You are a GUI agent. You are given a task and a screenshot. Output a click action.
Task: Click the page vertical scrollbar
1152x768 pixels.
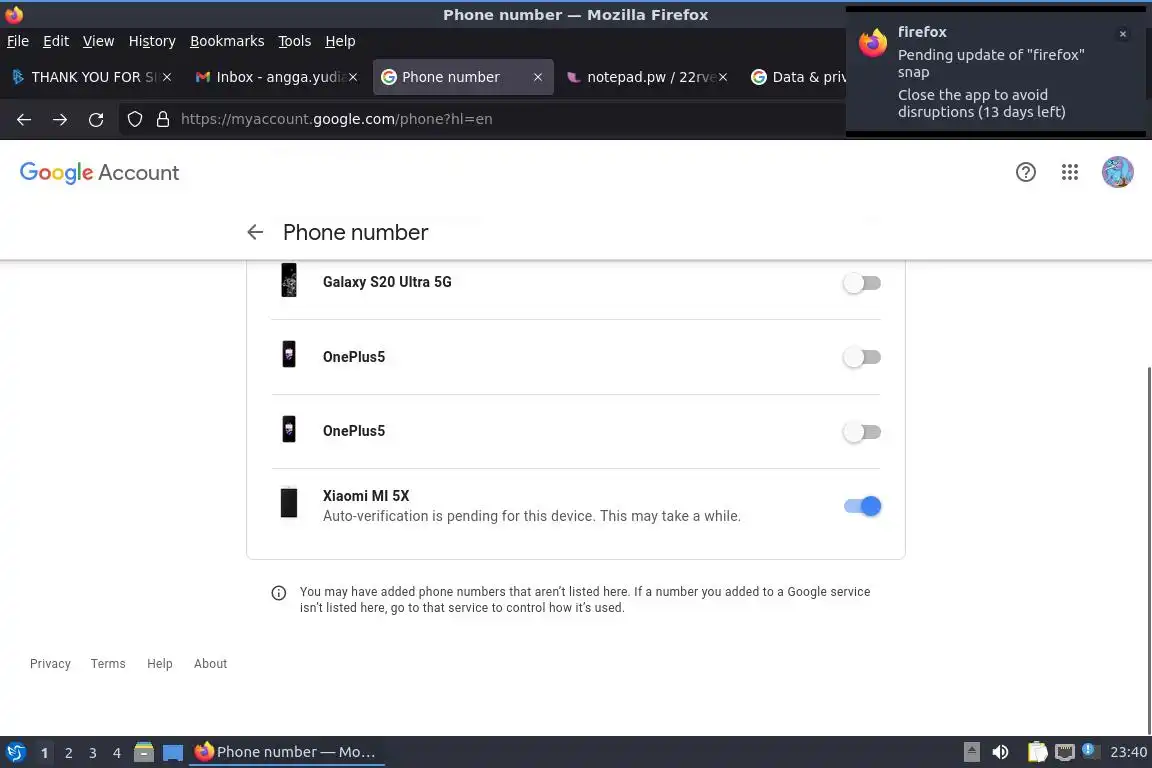tap(1148, 548)
